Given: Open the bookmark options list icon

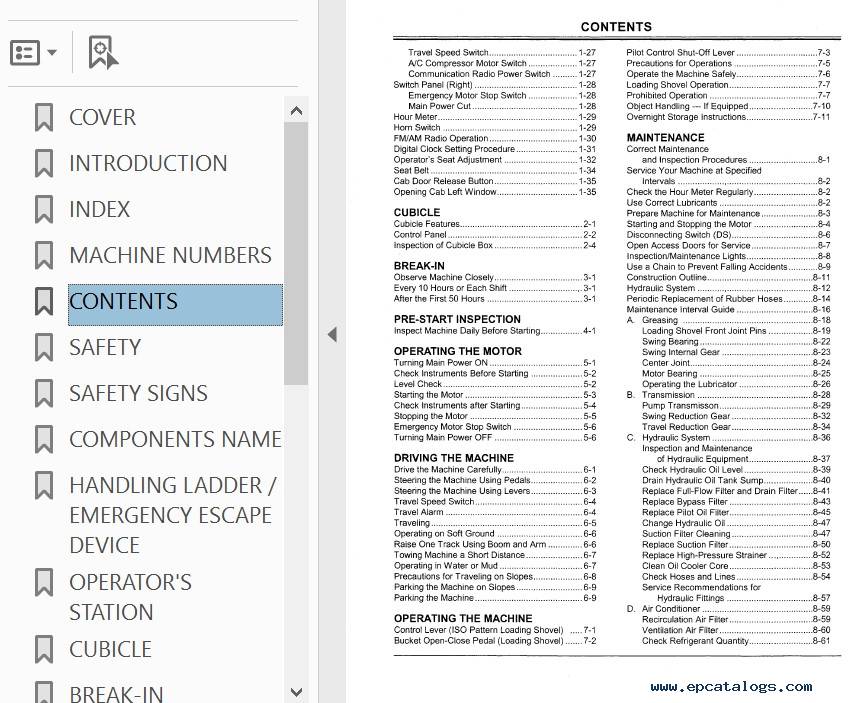Looking at the screenshot, I should 25,53.
